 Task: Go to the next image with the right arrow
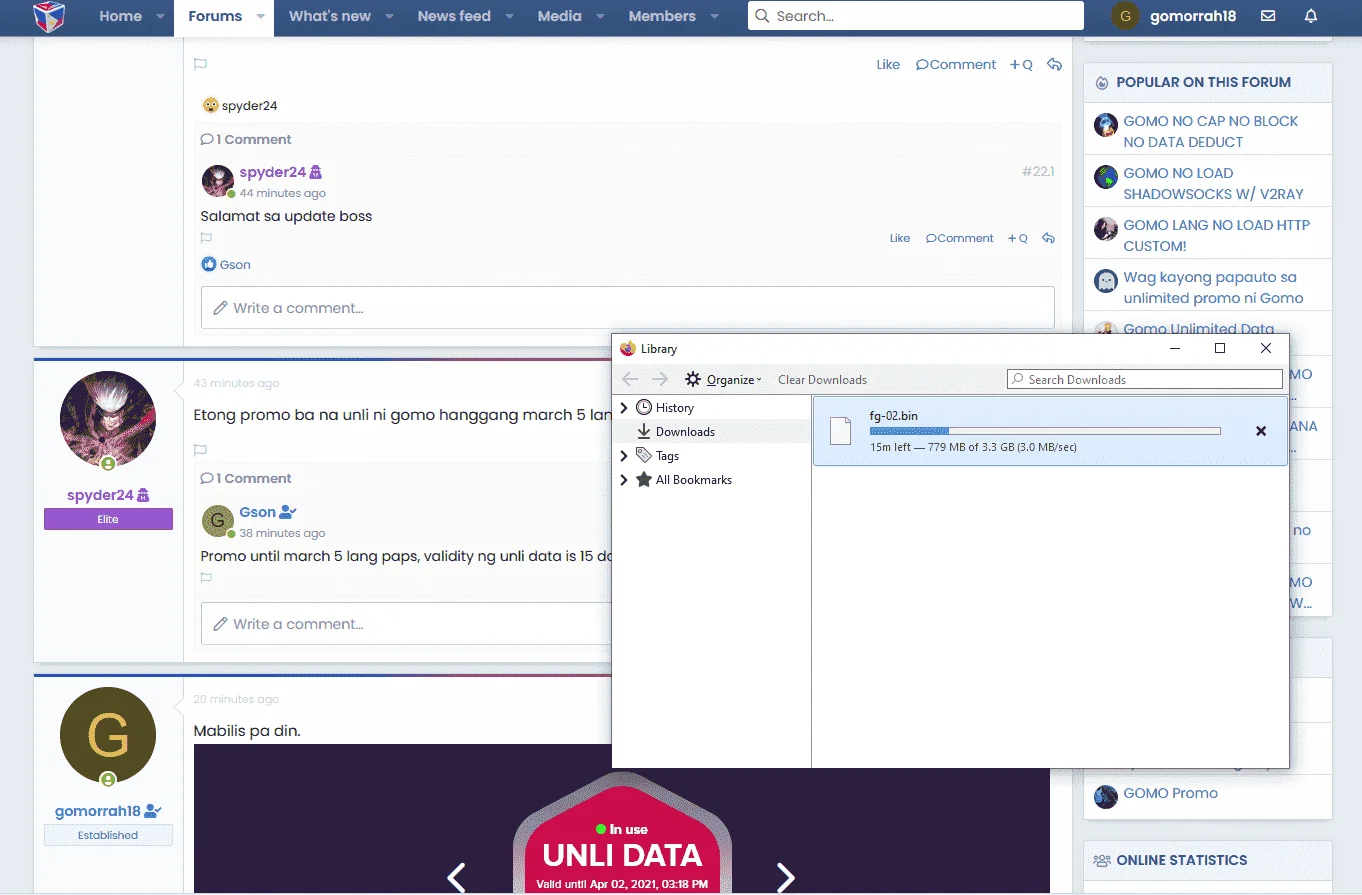point(786,878)
